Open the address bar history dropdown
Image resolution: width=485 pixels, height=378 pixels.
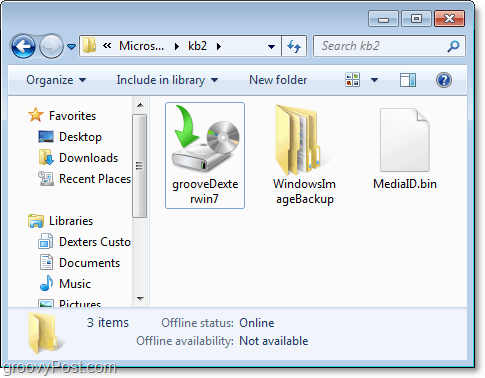pos(272,46)
